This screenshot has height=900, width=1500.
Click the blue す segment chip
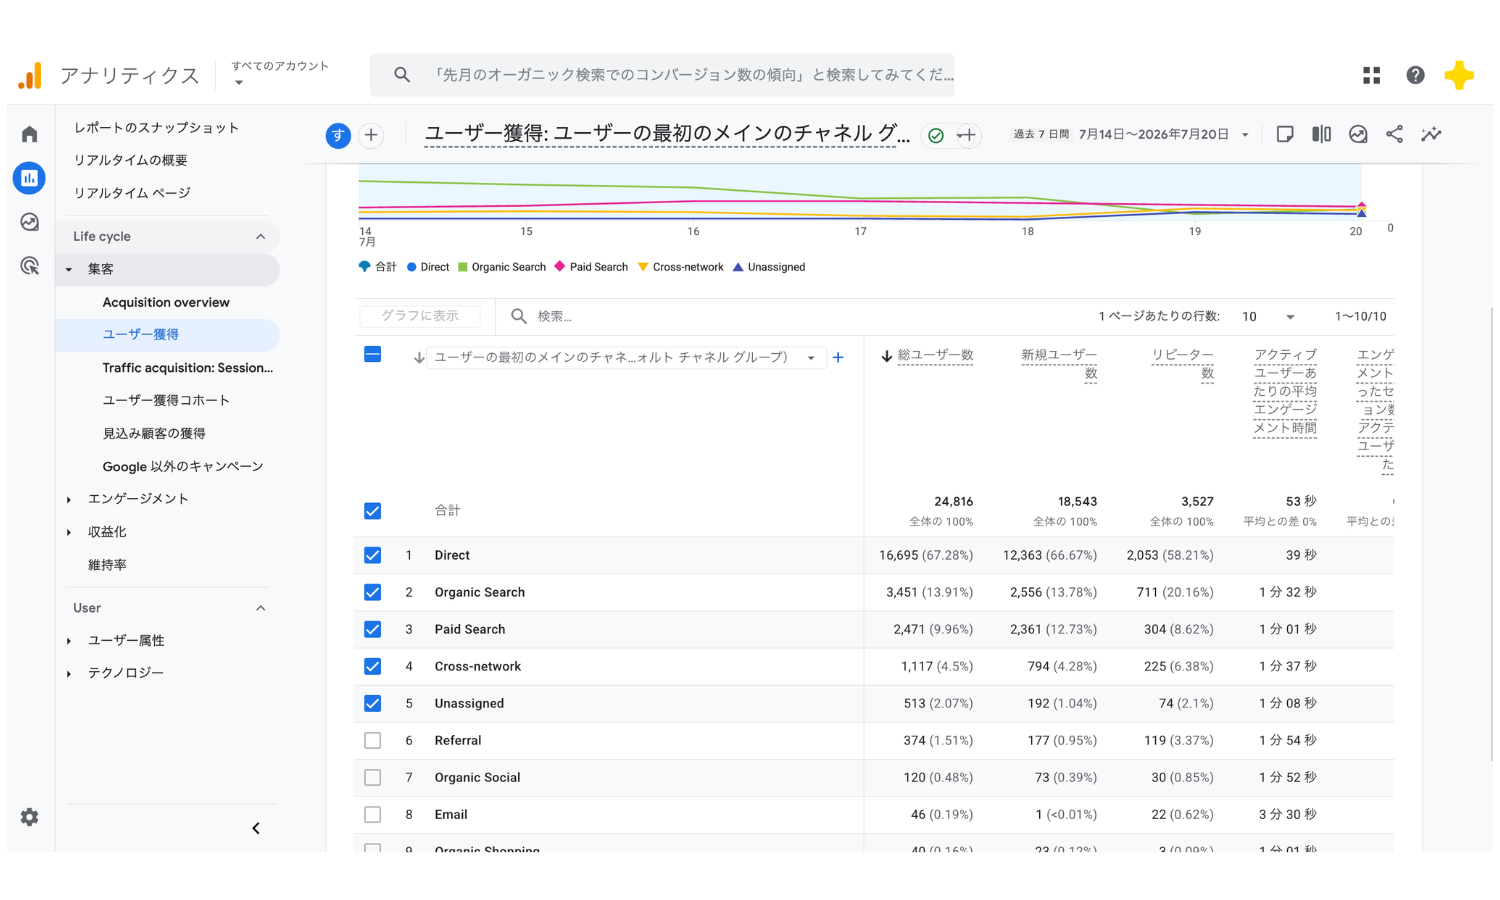pyautogui.click(x=338, y=135)
